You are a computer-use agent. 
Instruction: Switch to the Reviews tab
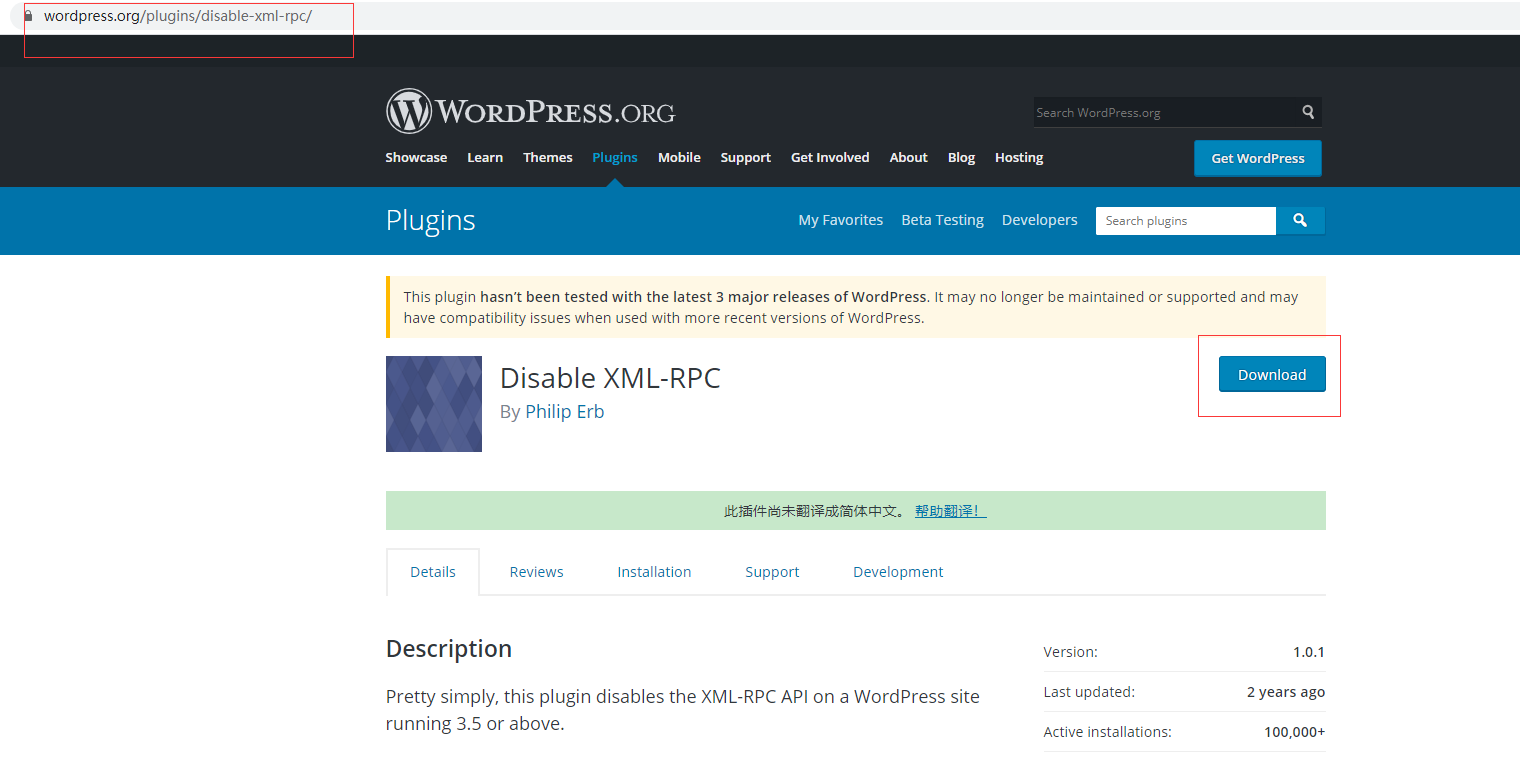click(x=537, y=572)
